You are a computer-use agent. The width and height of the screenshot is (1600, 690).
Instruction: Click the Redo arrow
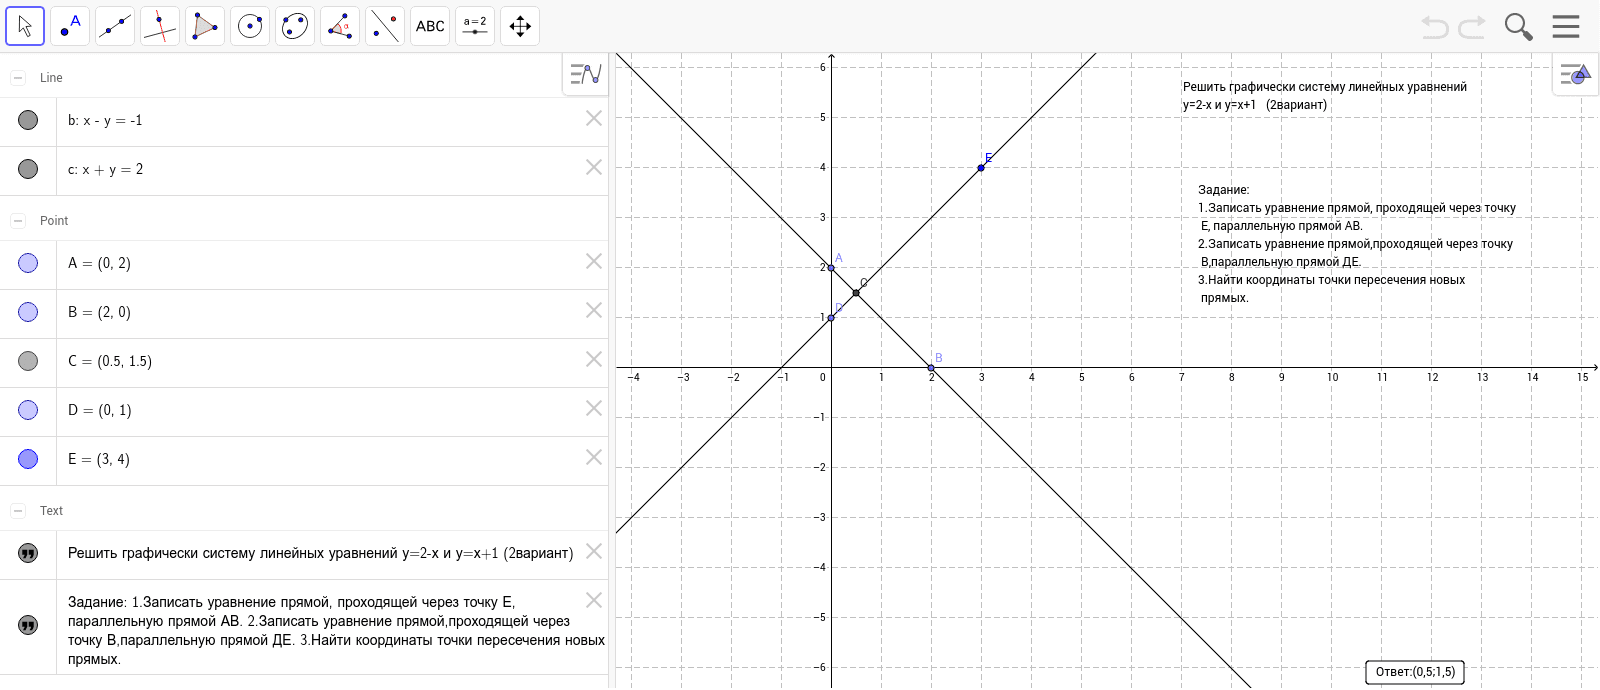1472,27
